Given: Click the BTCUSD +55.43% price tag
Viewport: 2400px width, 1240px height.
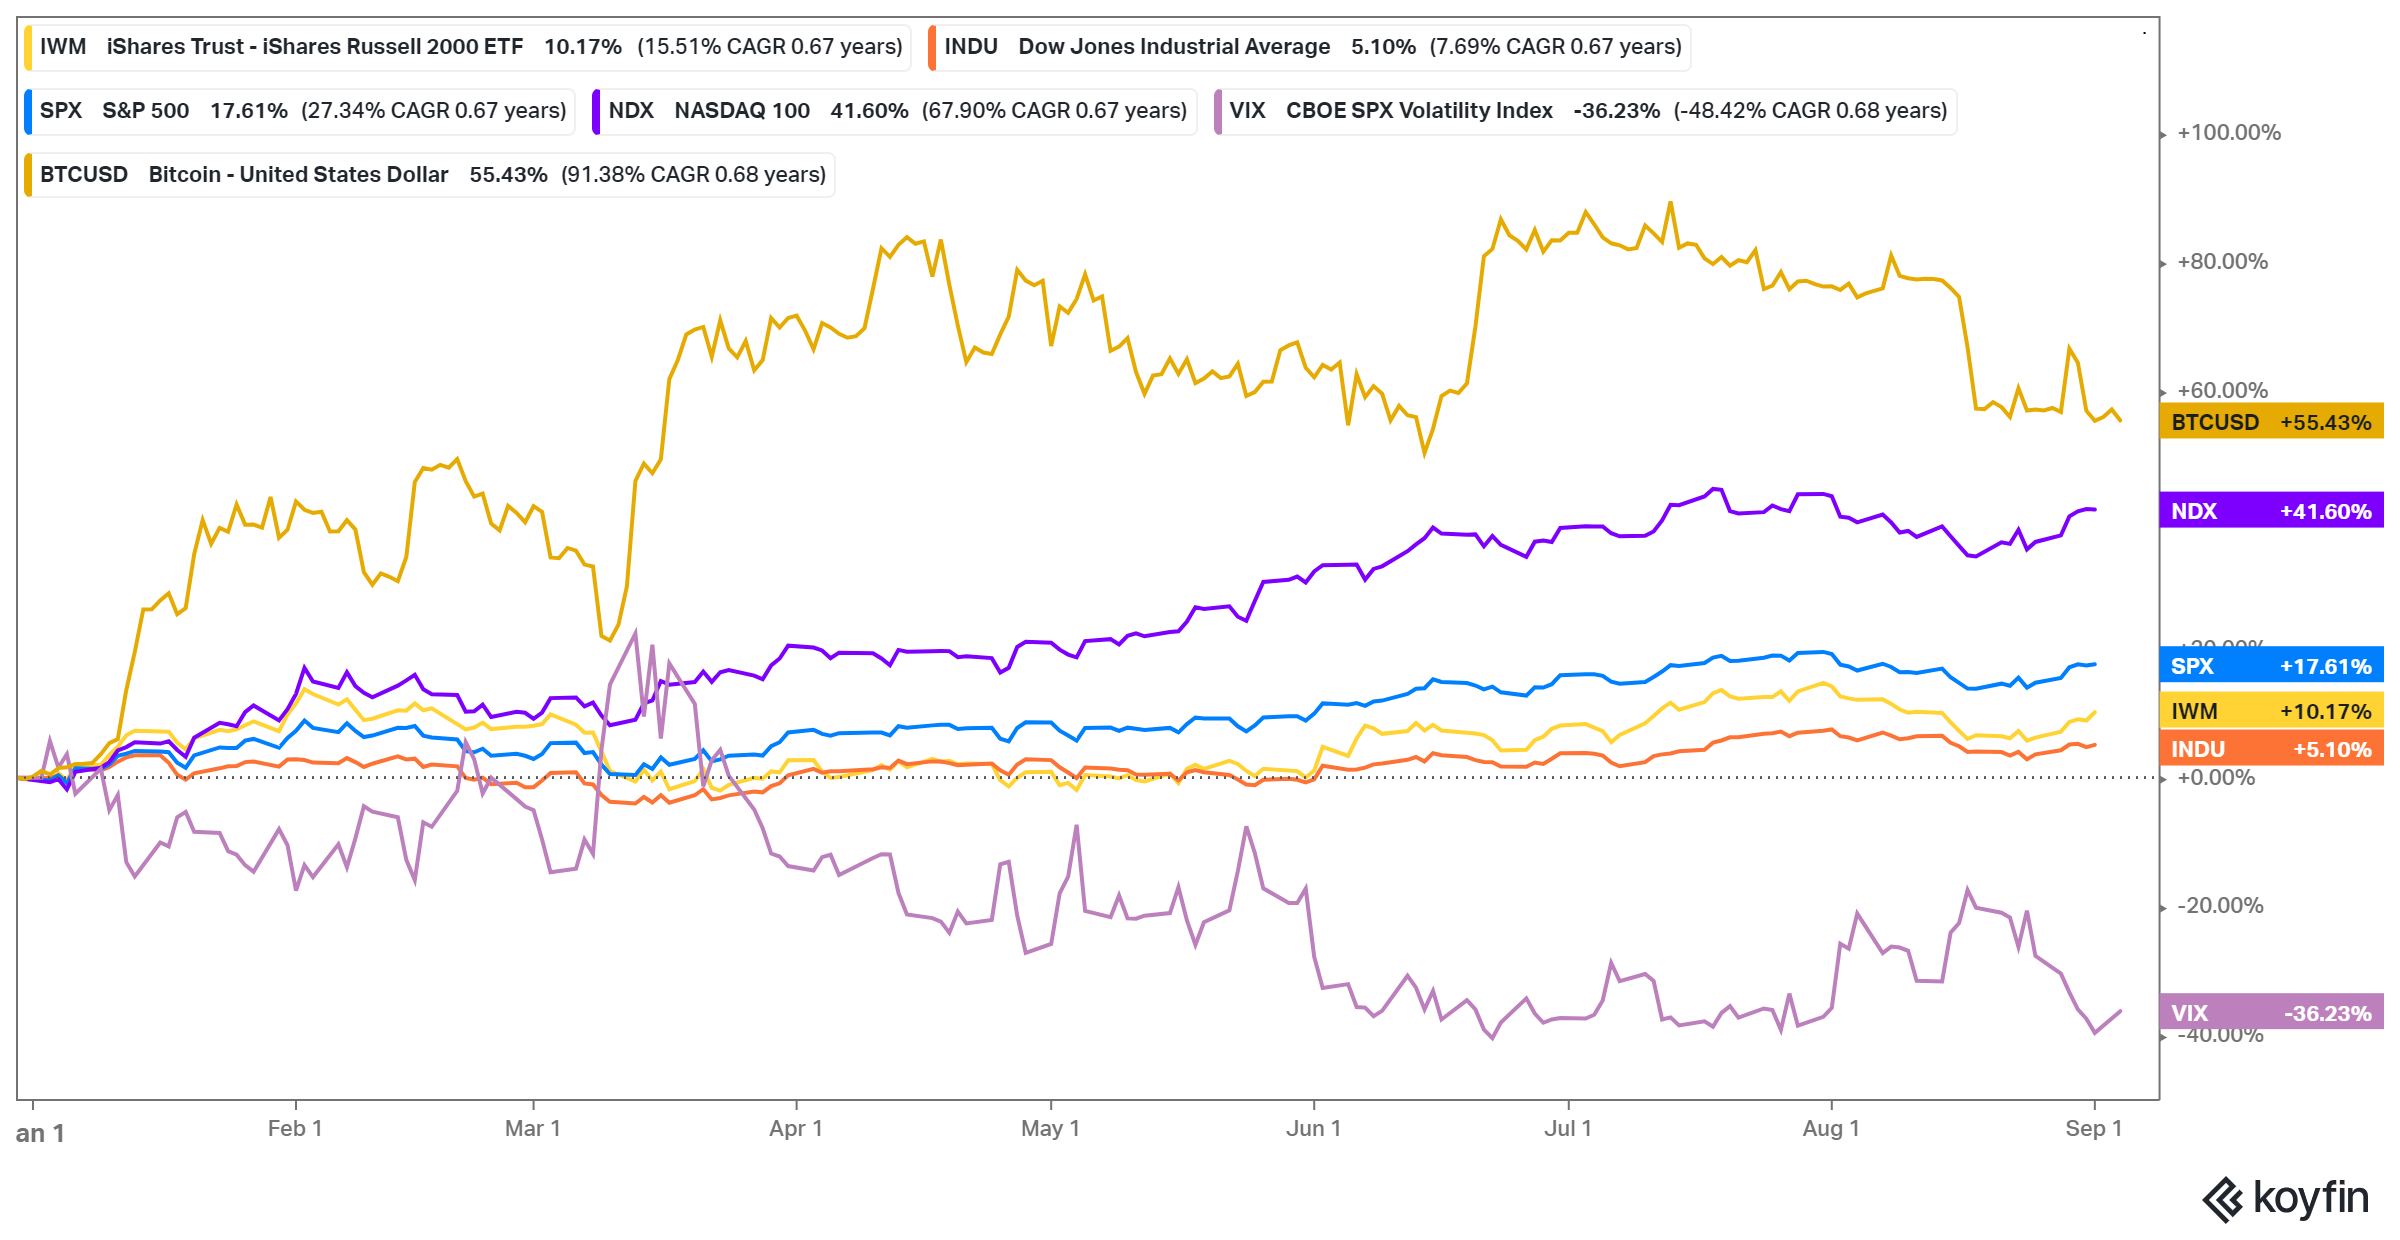Looking at the screenshot, I should pos(2271,422).
